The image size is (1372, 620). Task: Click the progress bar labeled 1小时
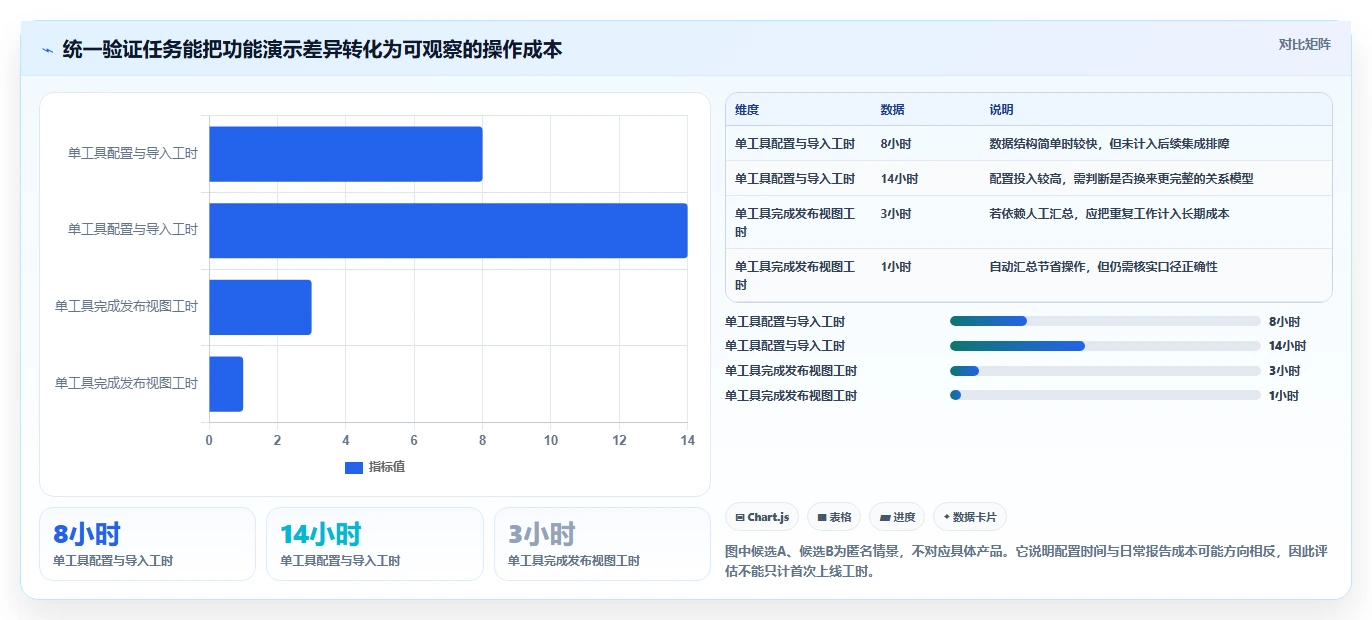[x=1105, y=395]
